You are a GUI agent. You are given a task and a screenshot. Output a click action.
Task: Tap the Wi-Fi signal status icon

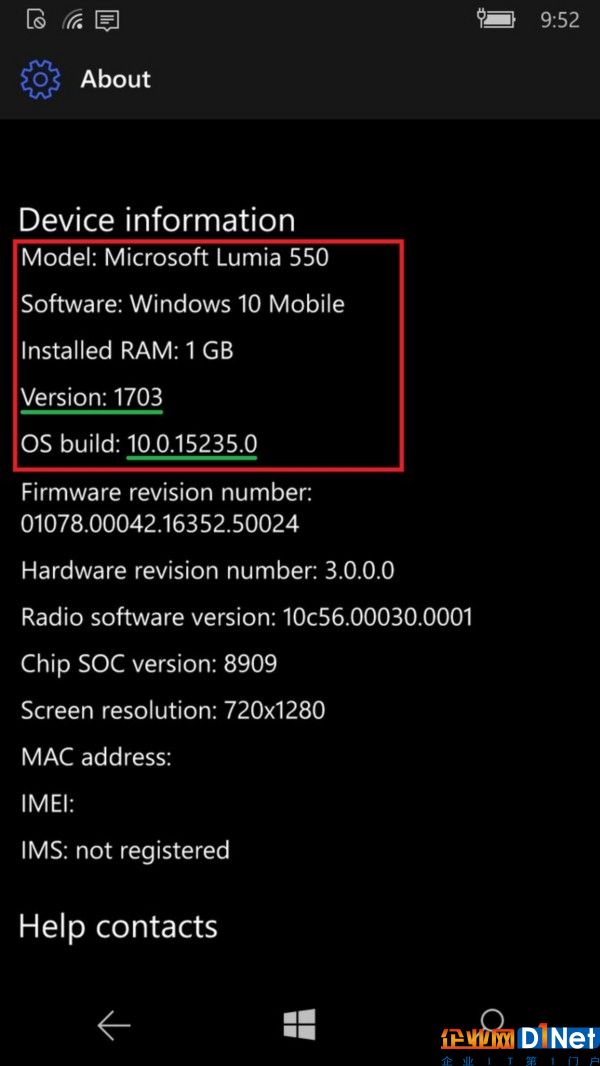[x=72, y=20]
